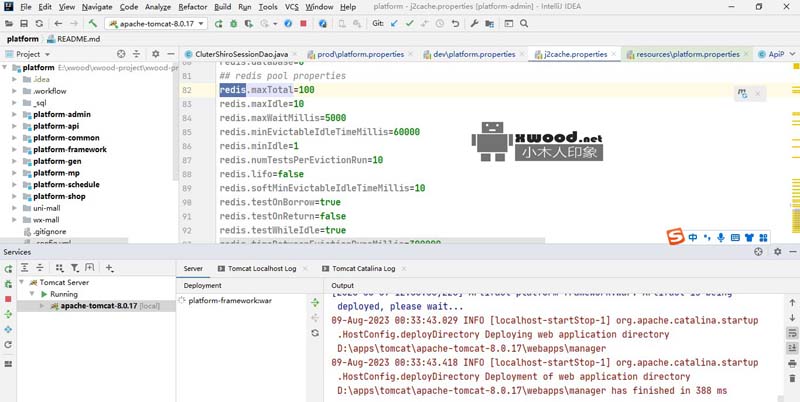Toggle soft-wrap in the output panel
This screenshot has height=402, width=800.
(x=792, y=333)
